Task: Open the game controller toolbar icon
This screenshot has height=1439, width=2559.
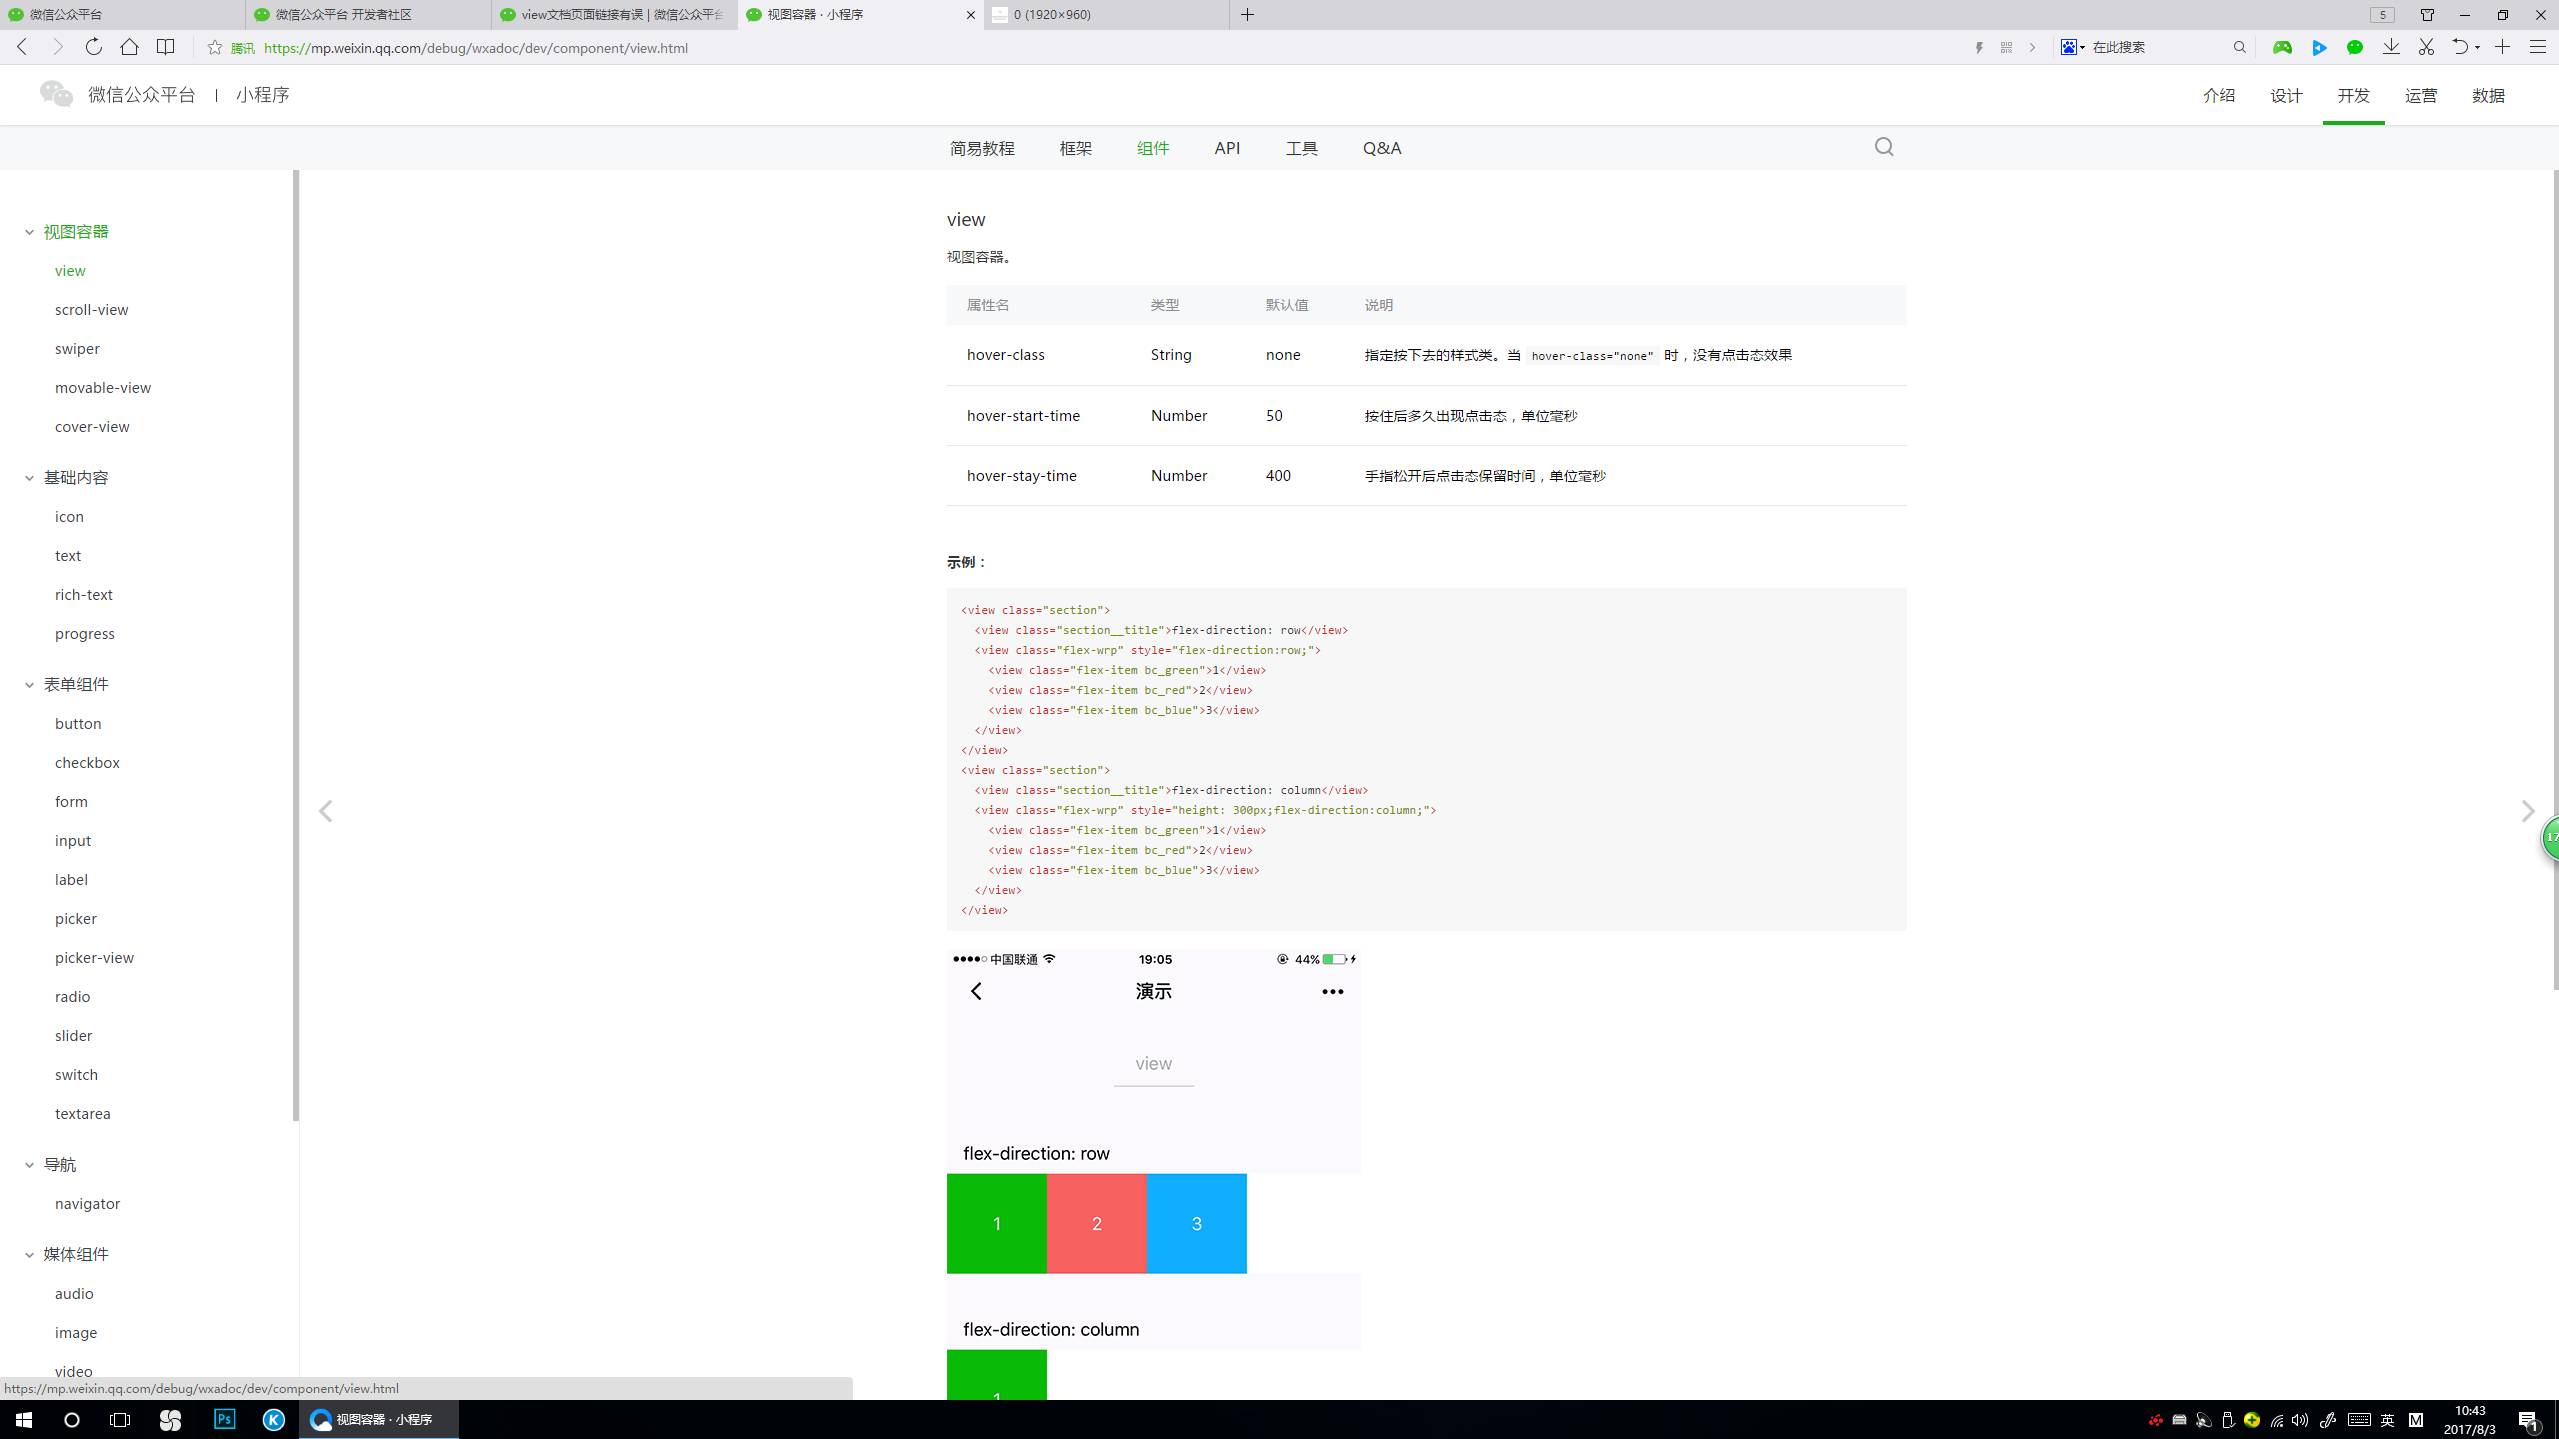Action: (x=2282, y=47)
